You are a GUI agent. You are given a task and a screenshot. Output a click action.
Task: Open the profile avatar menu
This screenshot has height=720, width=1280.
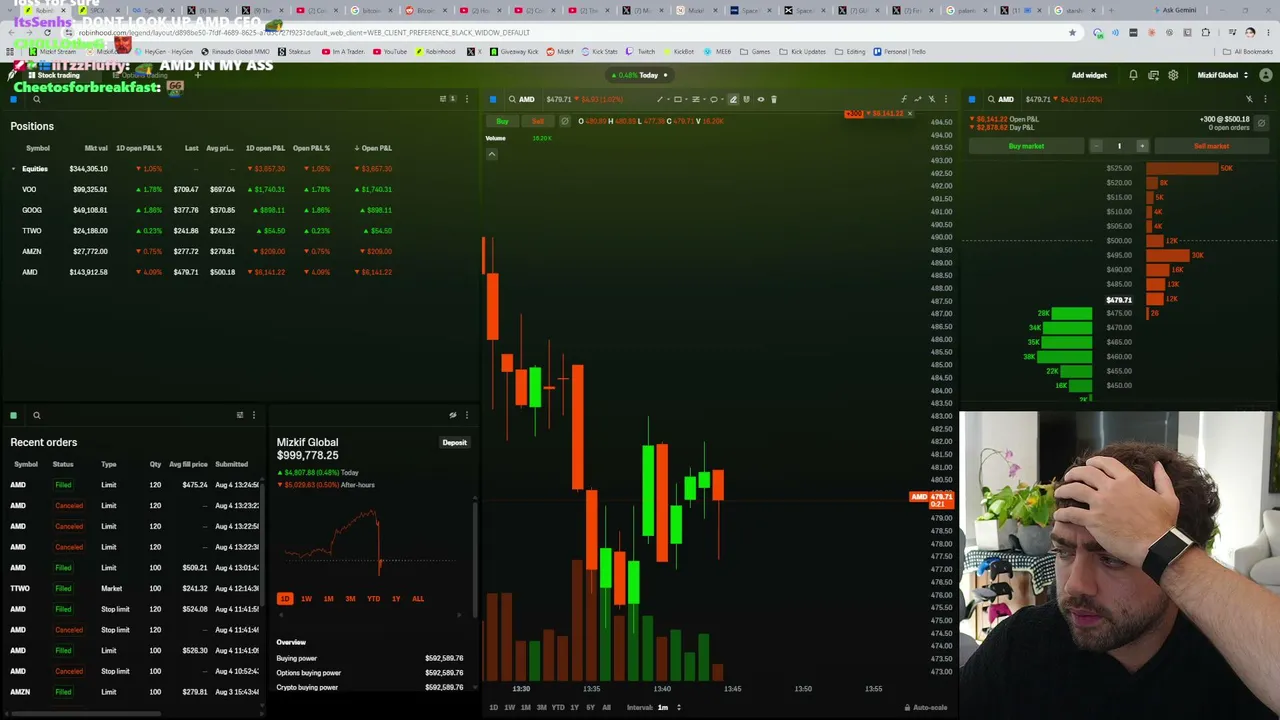pyautogui.click(x=1266, y=75)
